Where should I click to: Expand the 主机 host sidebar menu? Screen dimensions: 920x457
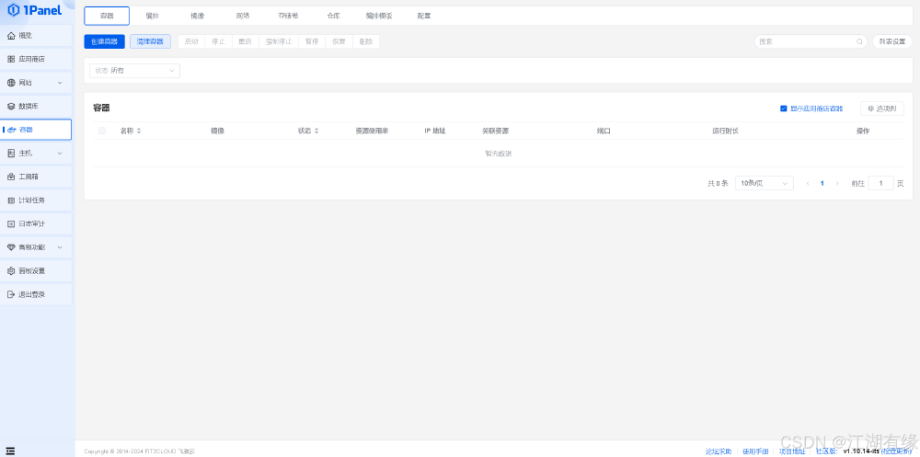(36, 153)
